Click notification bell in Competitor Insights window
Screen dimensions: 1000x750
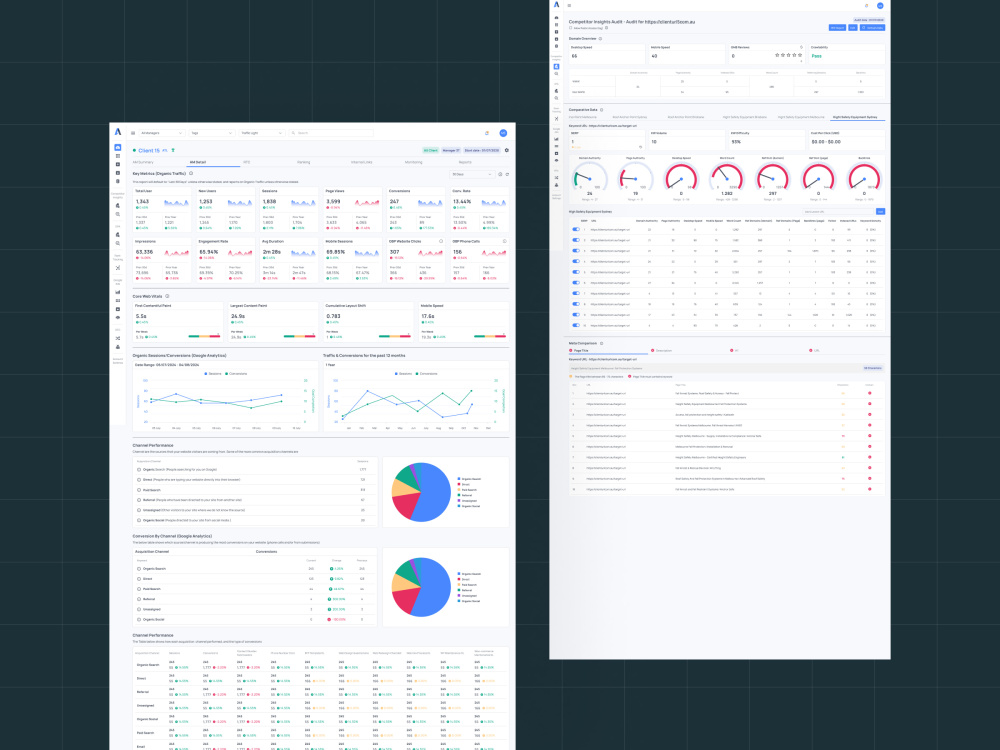[866, 6]
